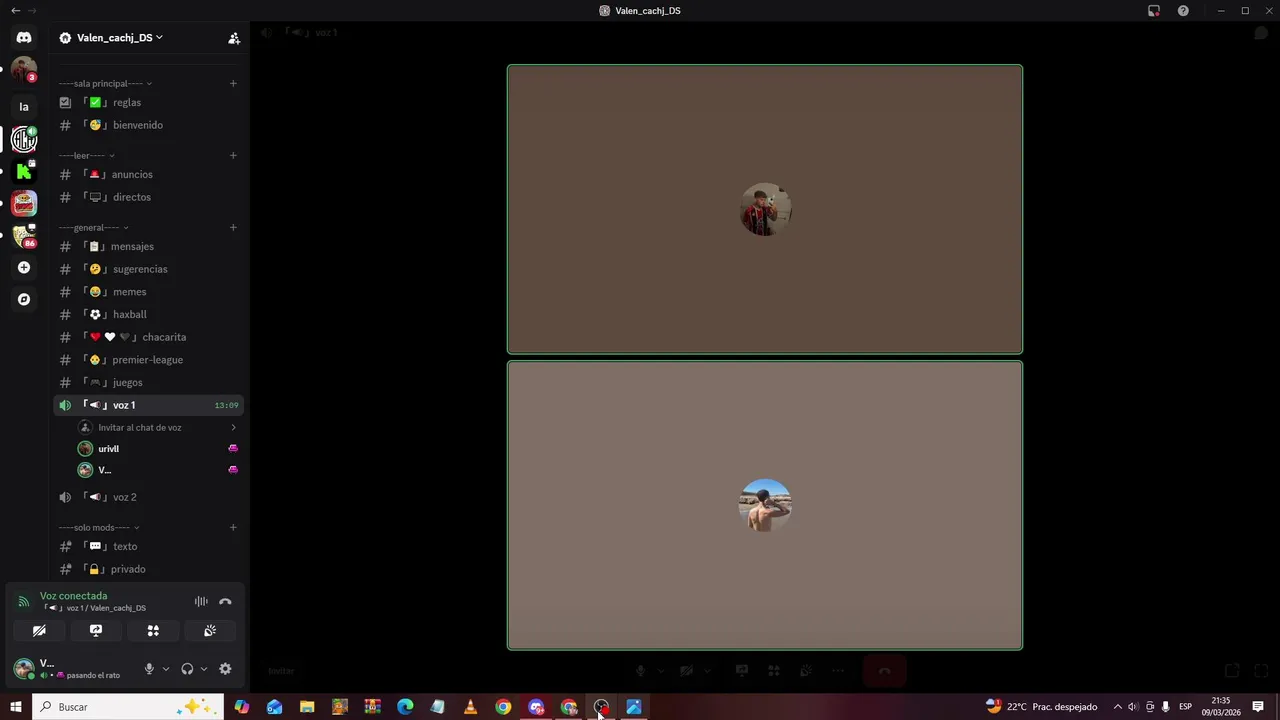Disconnect from voice with the hang-up icon
1280x720 pixels.
point(225,602)
